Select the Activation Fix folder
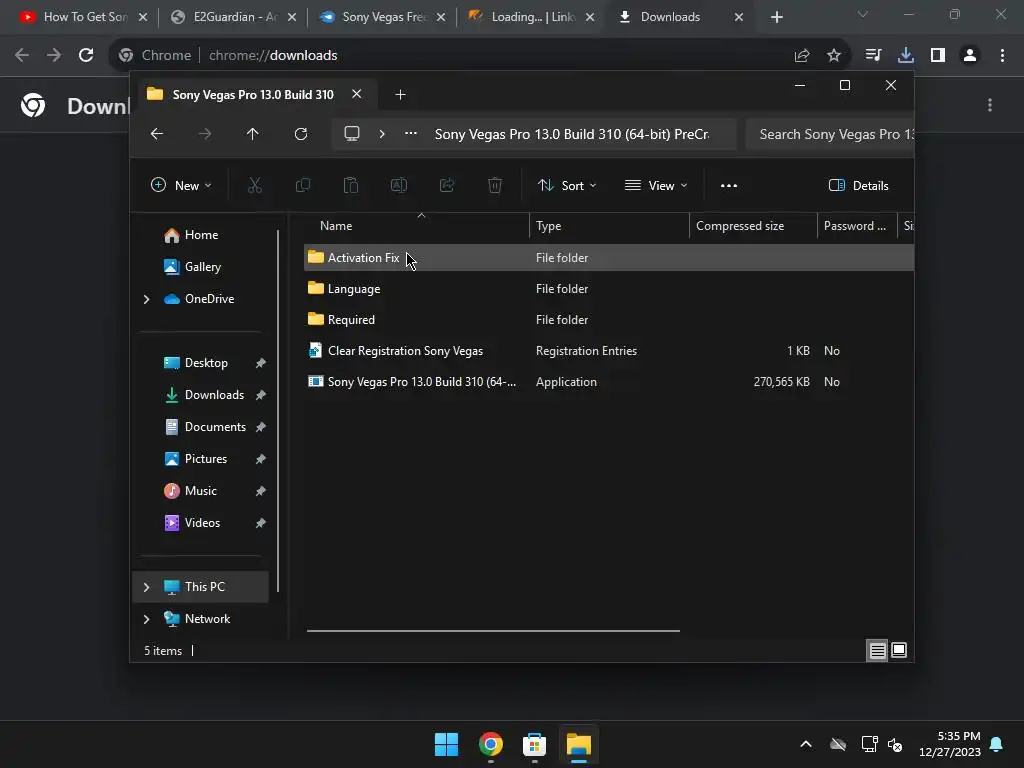 coord(609,257)
